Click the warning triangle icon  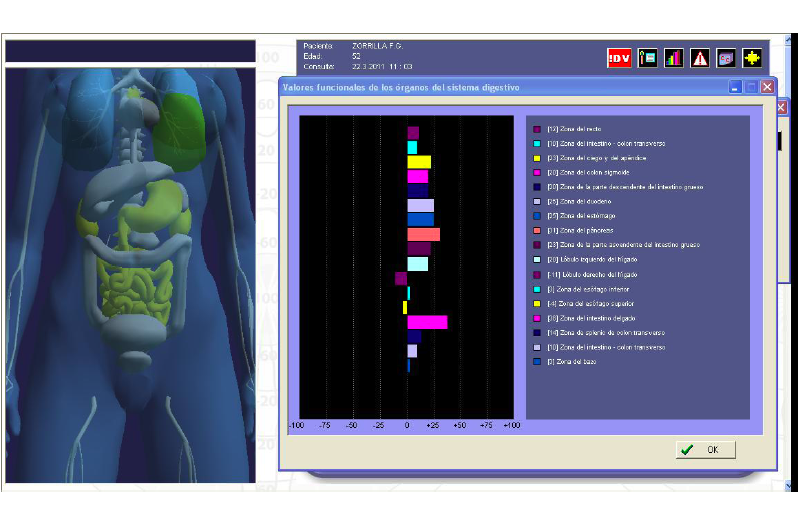[x=700, y=58]
